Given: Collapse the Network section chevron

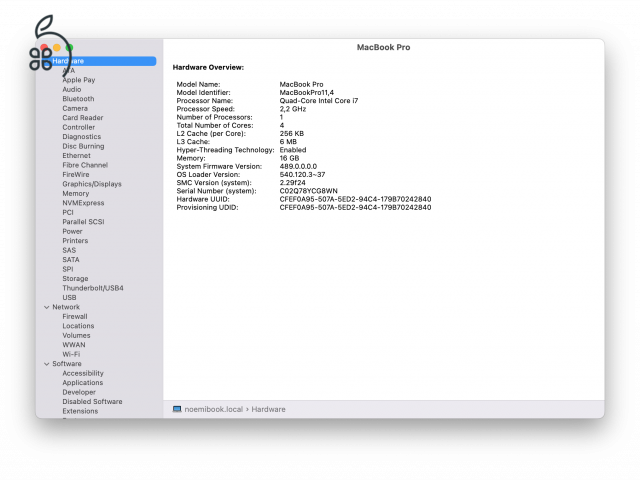Looking at the screenshot, I should tap(46, 307).
